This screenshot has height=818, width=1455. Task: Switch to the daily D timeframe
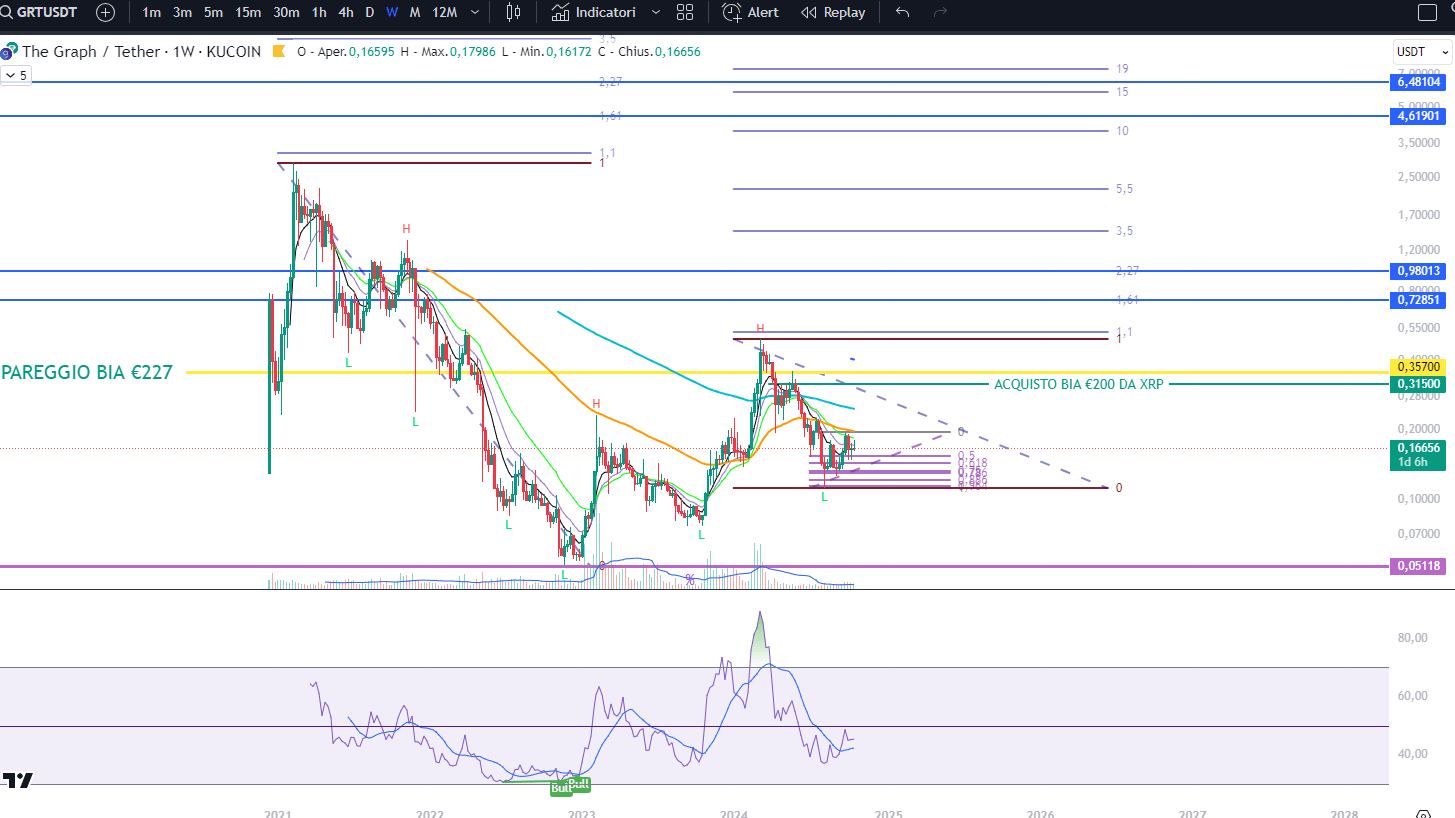click(x=370, y=12)
